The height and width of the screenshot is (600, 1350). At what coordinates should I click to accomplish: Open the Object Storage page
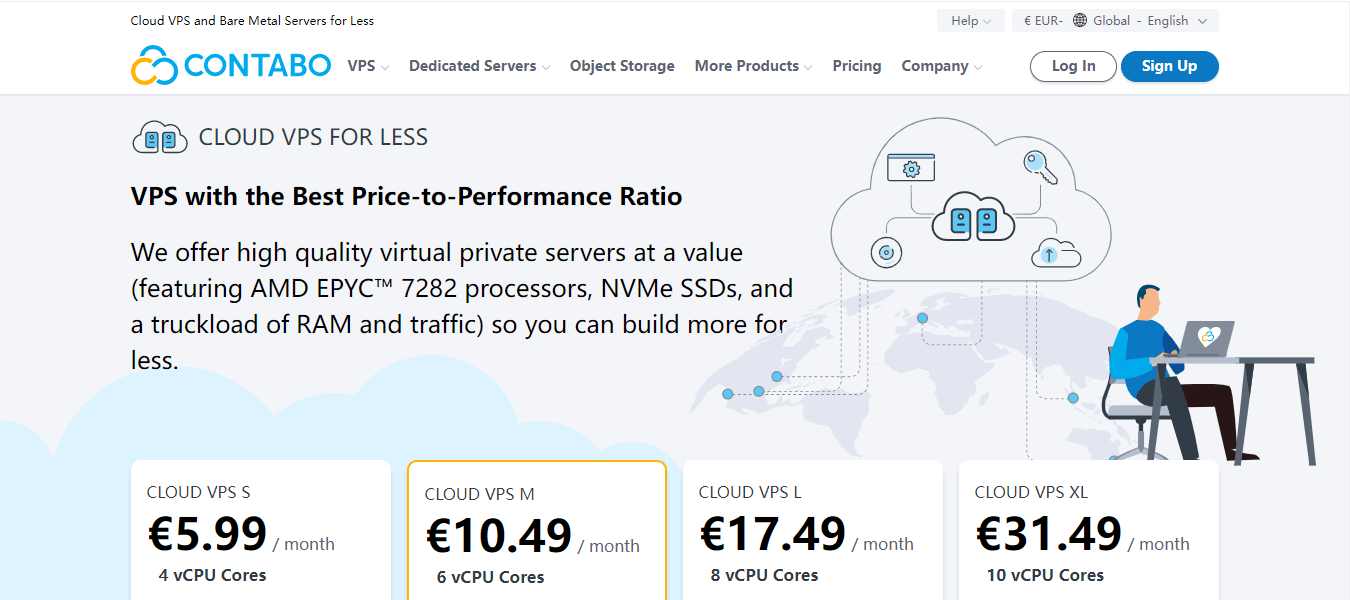point(622,66)
